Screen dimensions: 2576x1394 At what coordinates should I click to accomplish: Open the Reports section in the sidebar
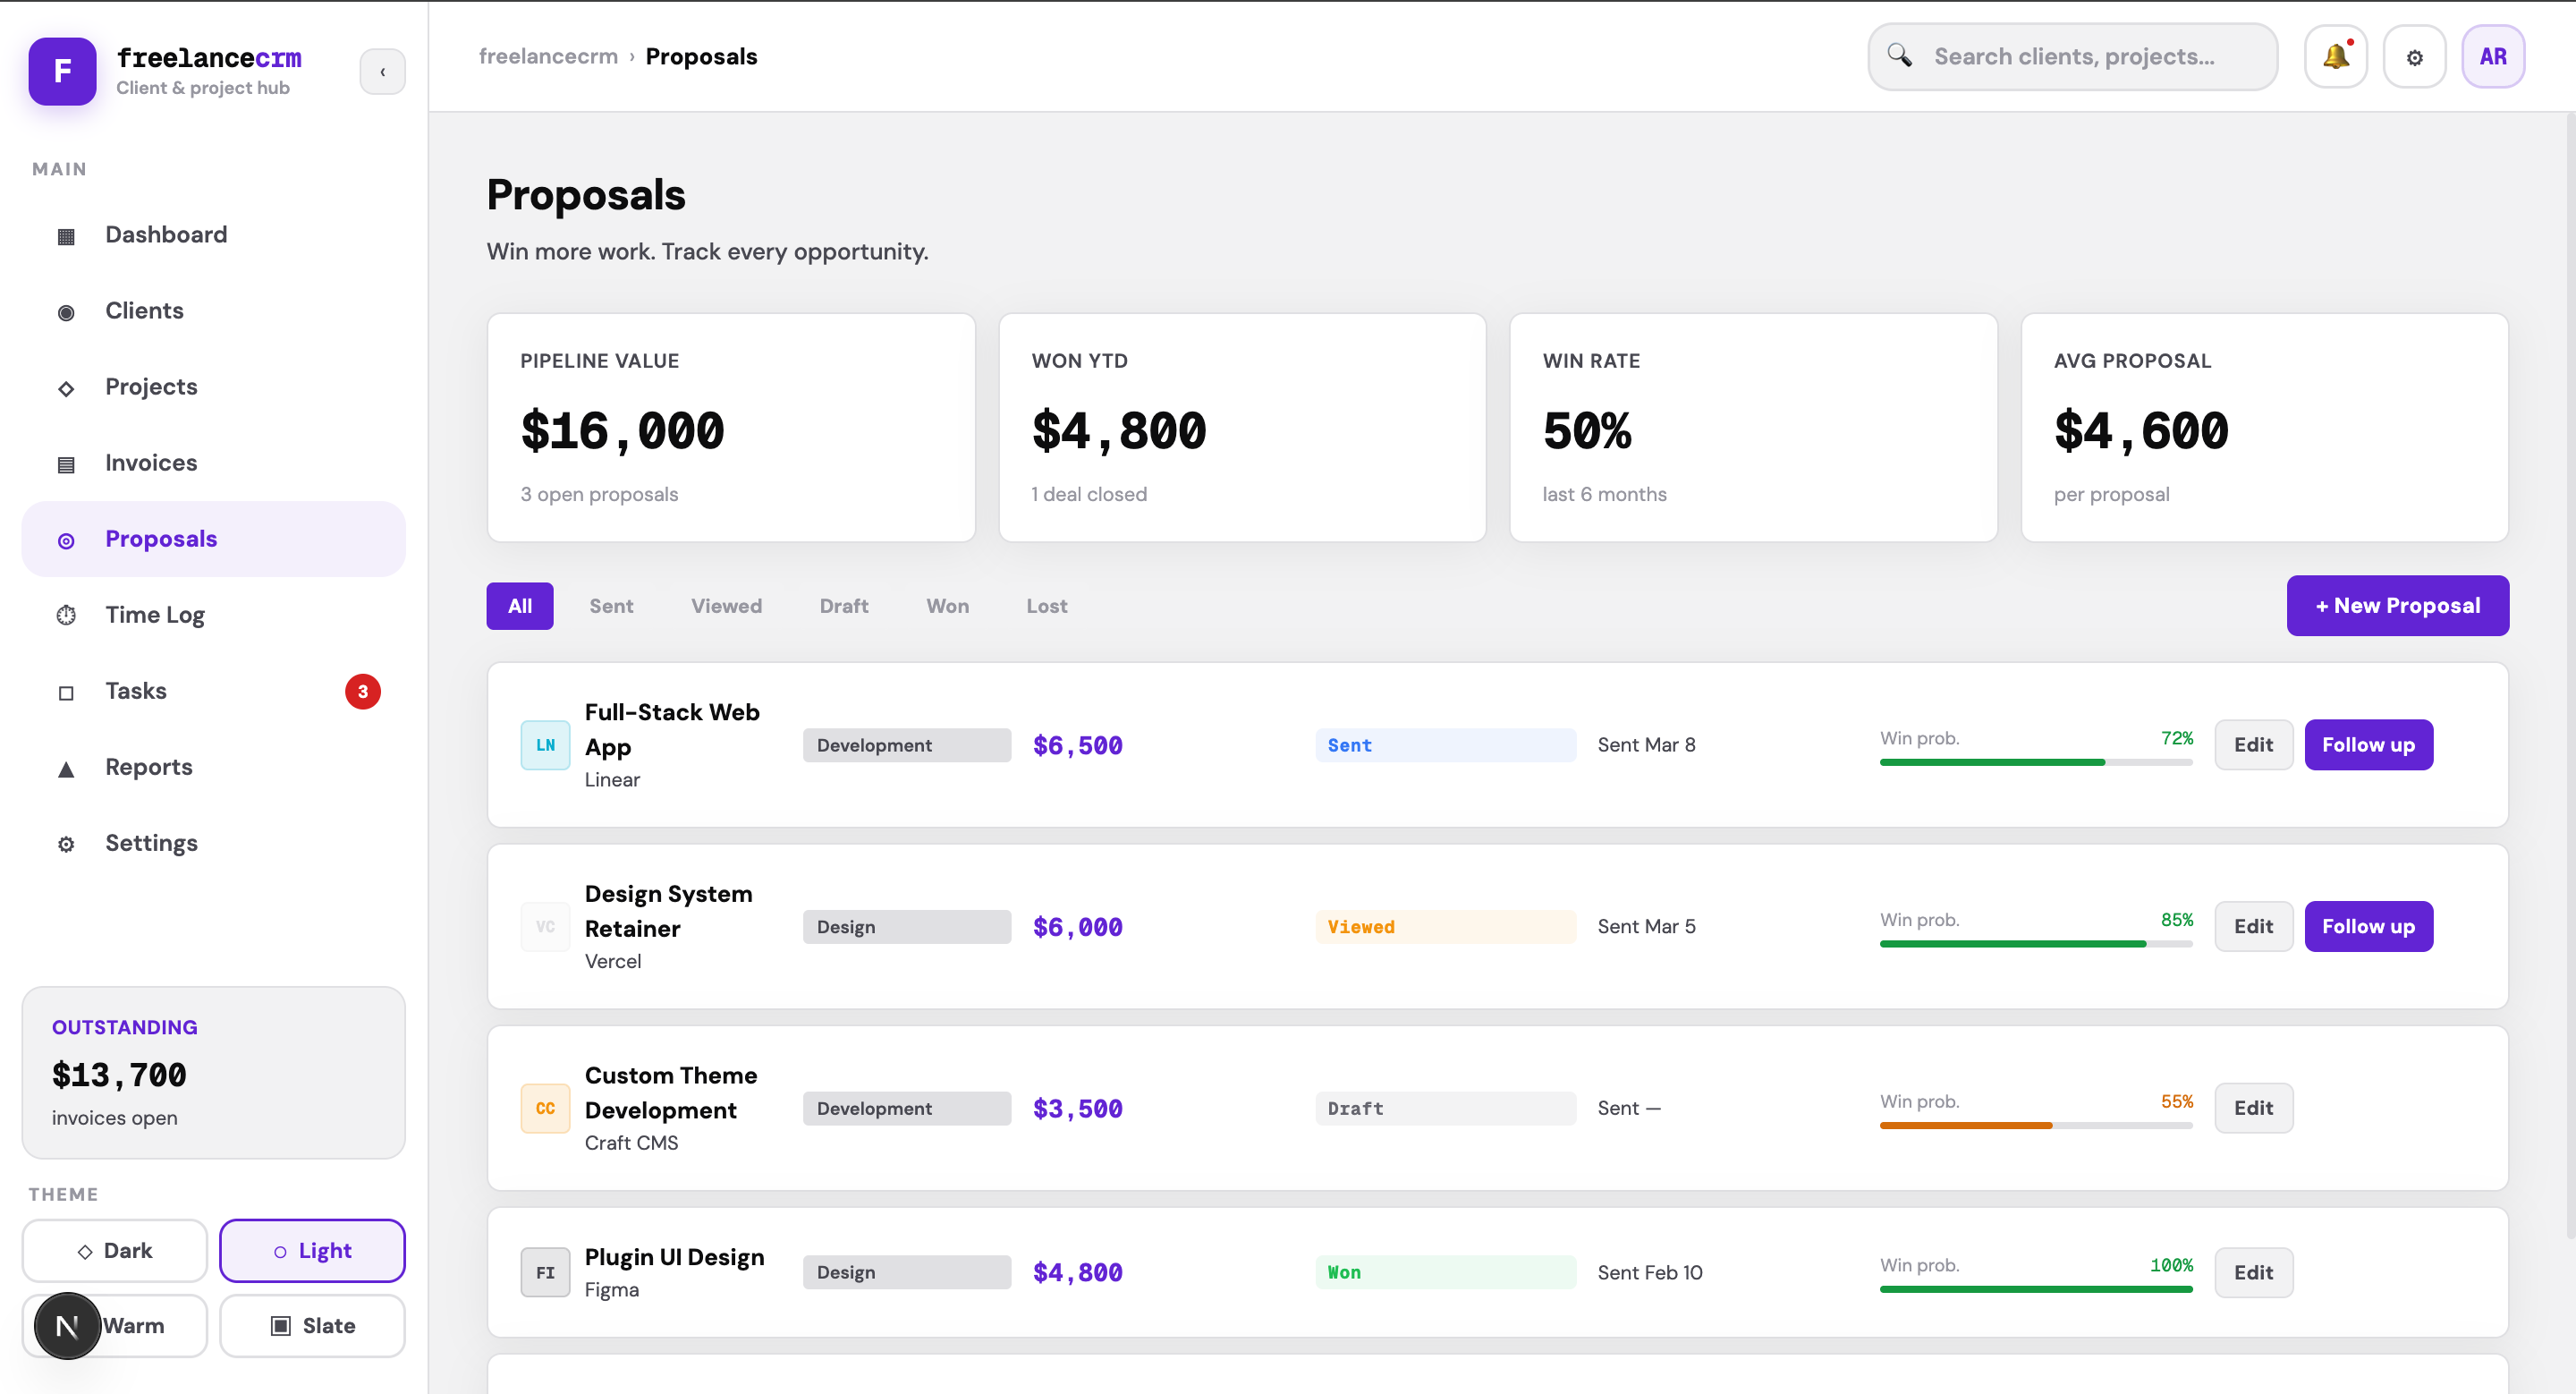pos(149,767)
